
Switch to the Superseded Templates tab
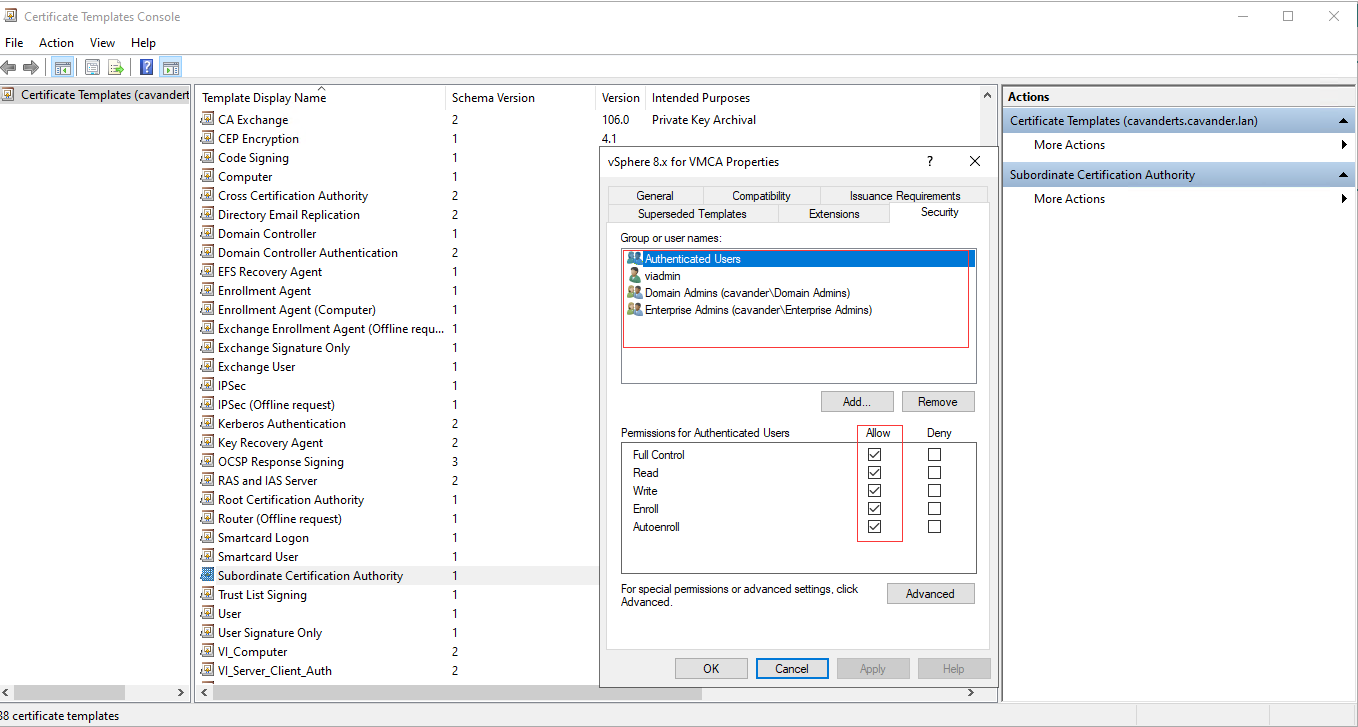pyautogui.click(x=692, y=214)
